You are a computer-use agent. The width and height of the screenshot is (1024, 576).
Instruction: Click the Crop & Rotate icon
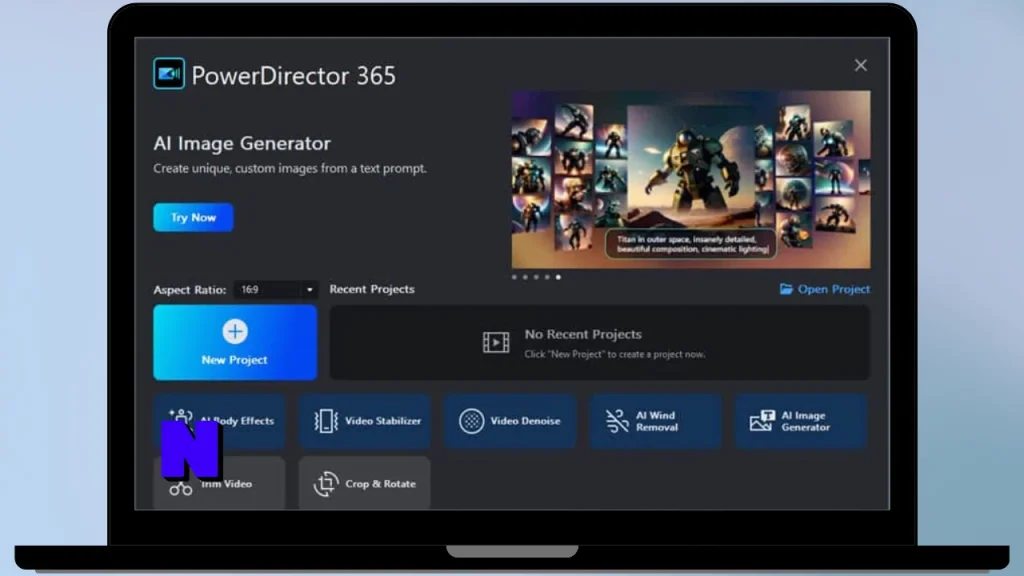coord(326,484)
